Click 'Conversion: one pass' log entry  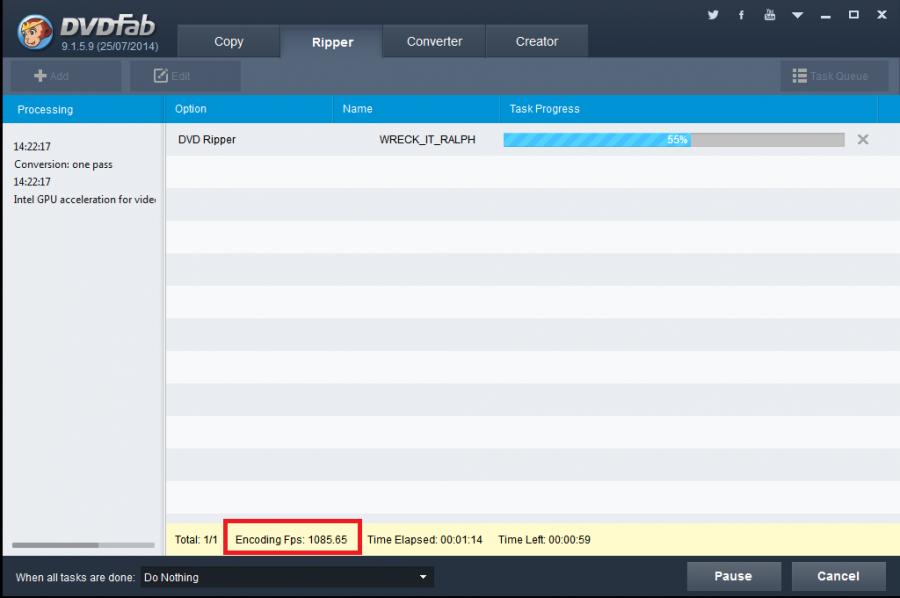click(x=63, y=164)
